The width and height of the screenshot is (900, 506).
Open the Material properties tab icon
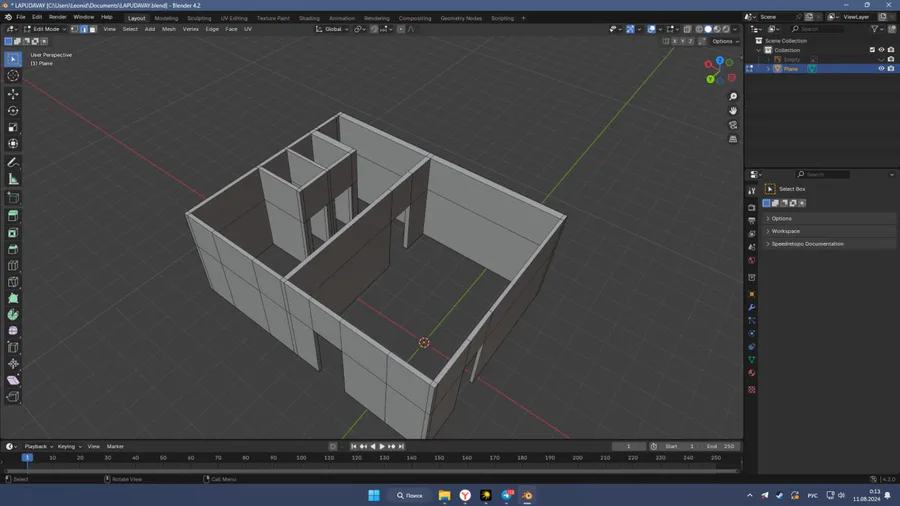(x=752, y=373)
